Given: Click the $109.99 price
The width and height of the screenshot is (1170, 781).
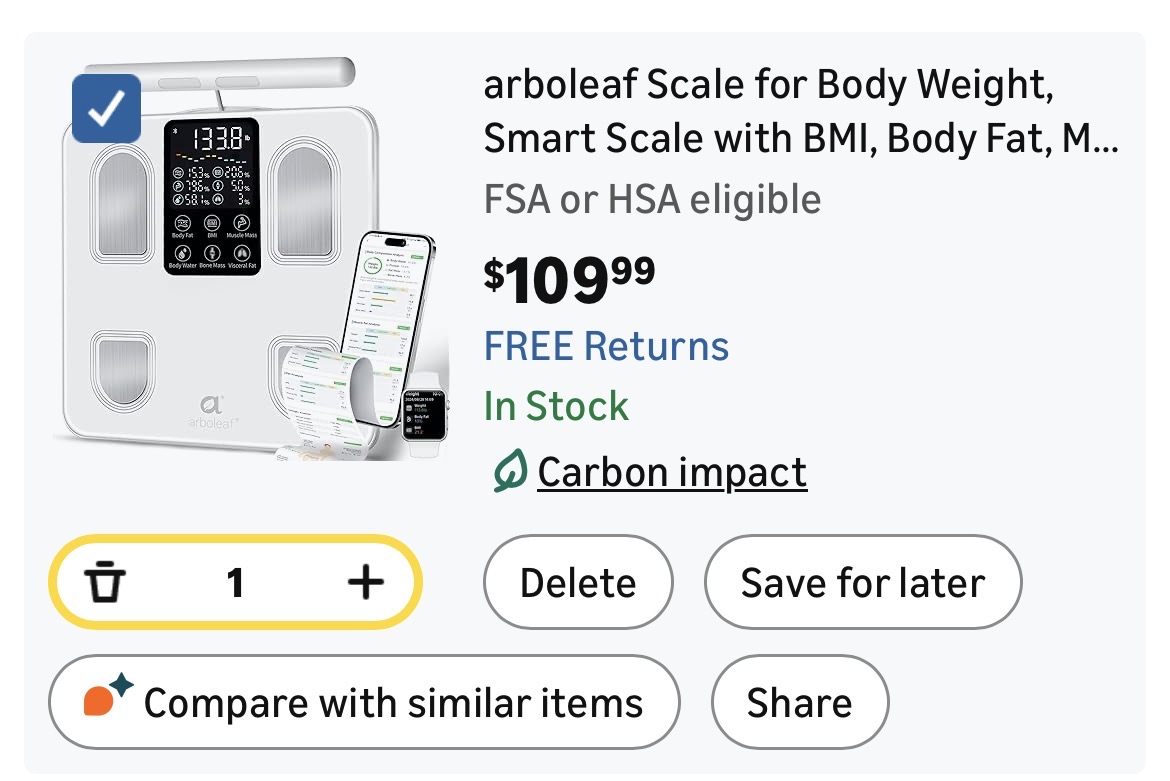Looking at the screenshot, I should pos(570,282).
